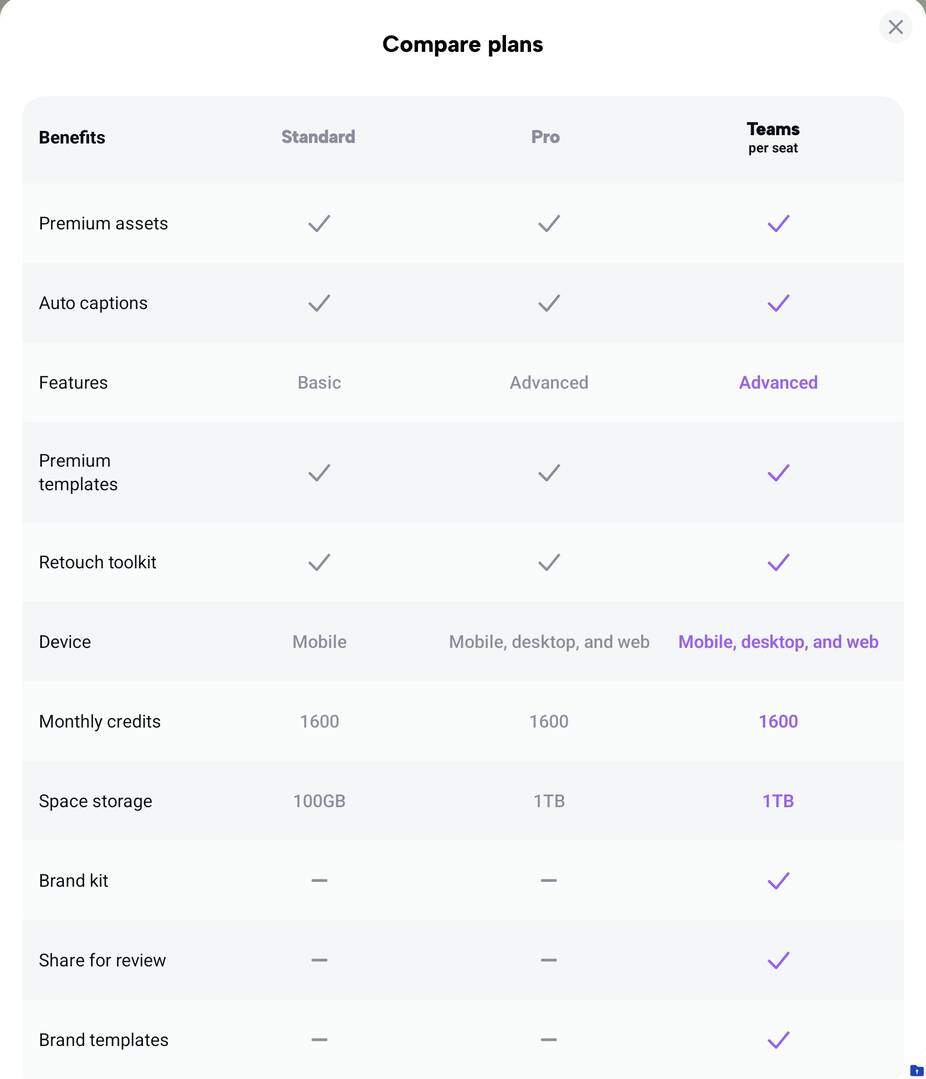Image resolution: width=926 pixels, height=1079 pixels.
Task: Click the Teams checkmark for Premium assets
Action: coord(778,223)
